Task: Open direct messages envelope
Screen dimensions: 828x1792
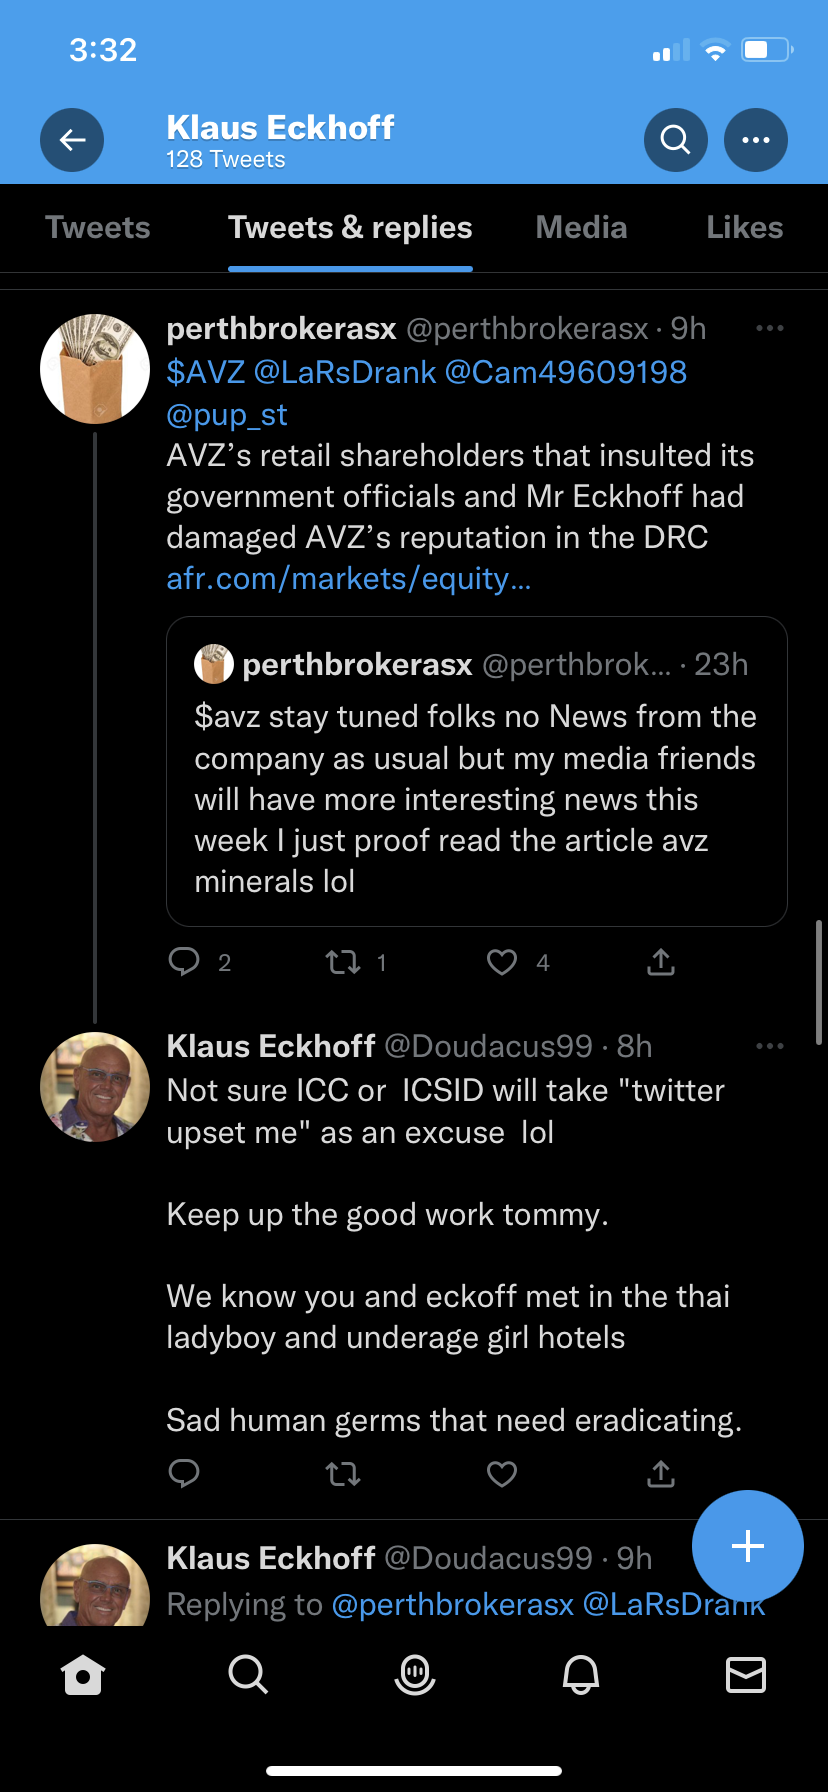Action: 746,1674
